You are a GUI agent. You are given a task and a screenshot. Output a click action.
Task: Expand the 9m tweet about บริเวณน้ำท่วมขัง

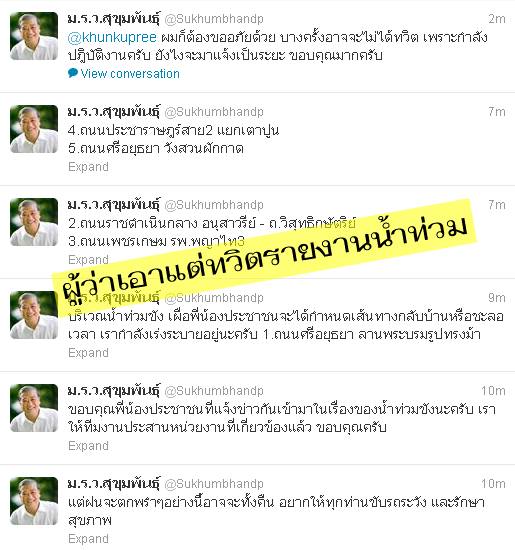88,353
